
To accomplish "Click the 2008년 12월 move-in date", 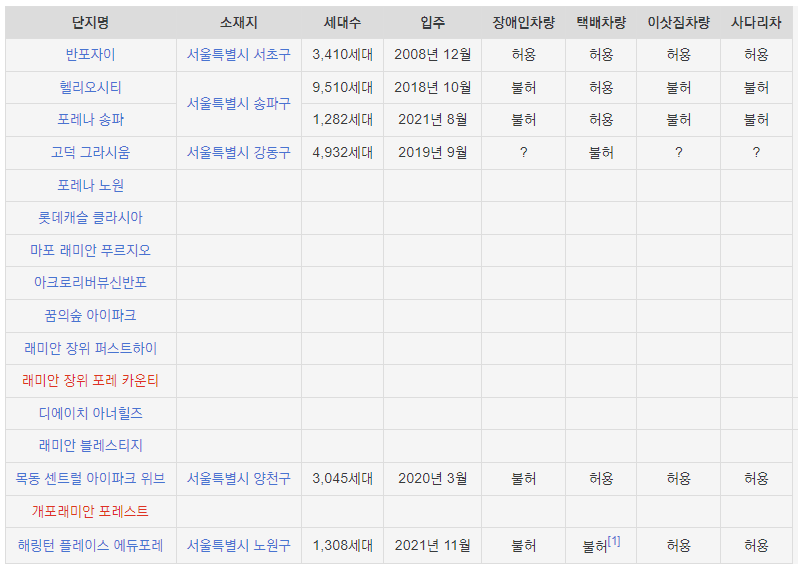I will point(433,54).
